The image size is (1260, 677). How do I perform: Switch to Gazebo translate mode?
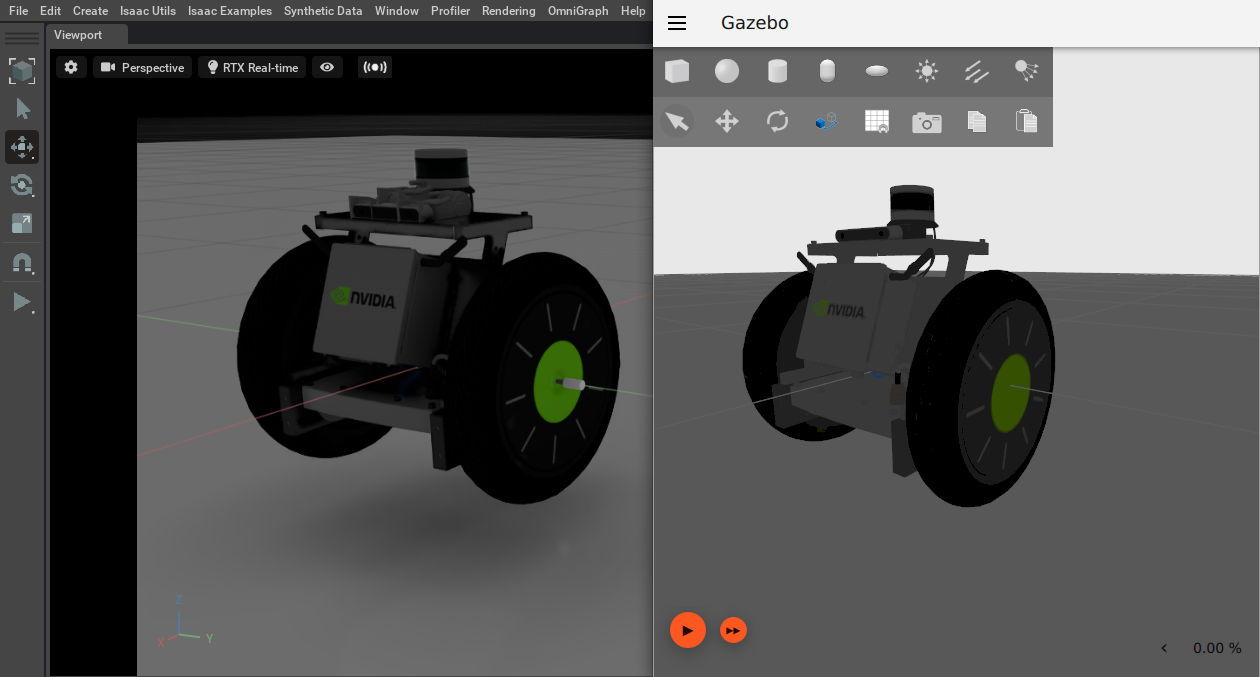727,121
